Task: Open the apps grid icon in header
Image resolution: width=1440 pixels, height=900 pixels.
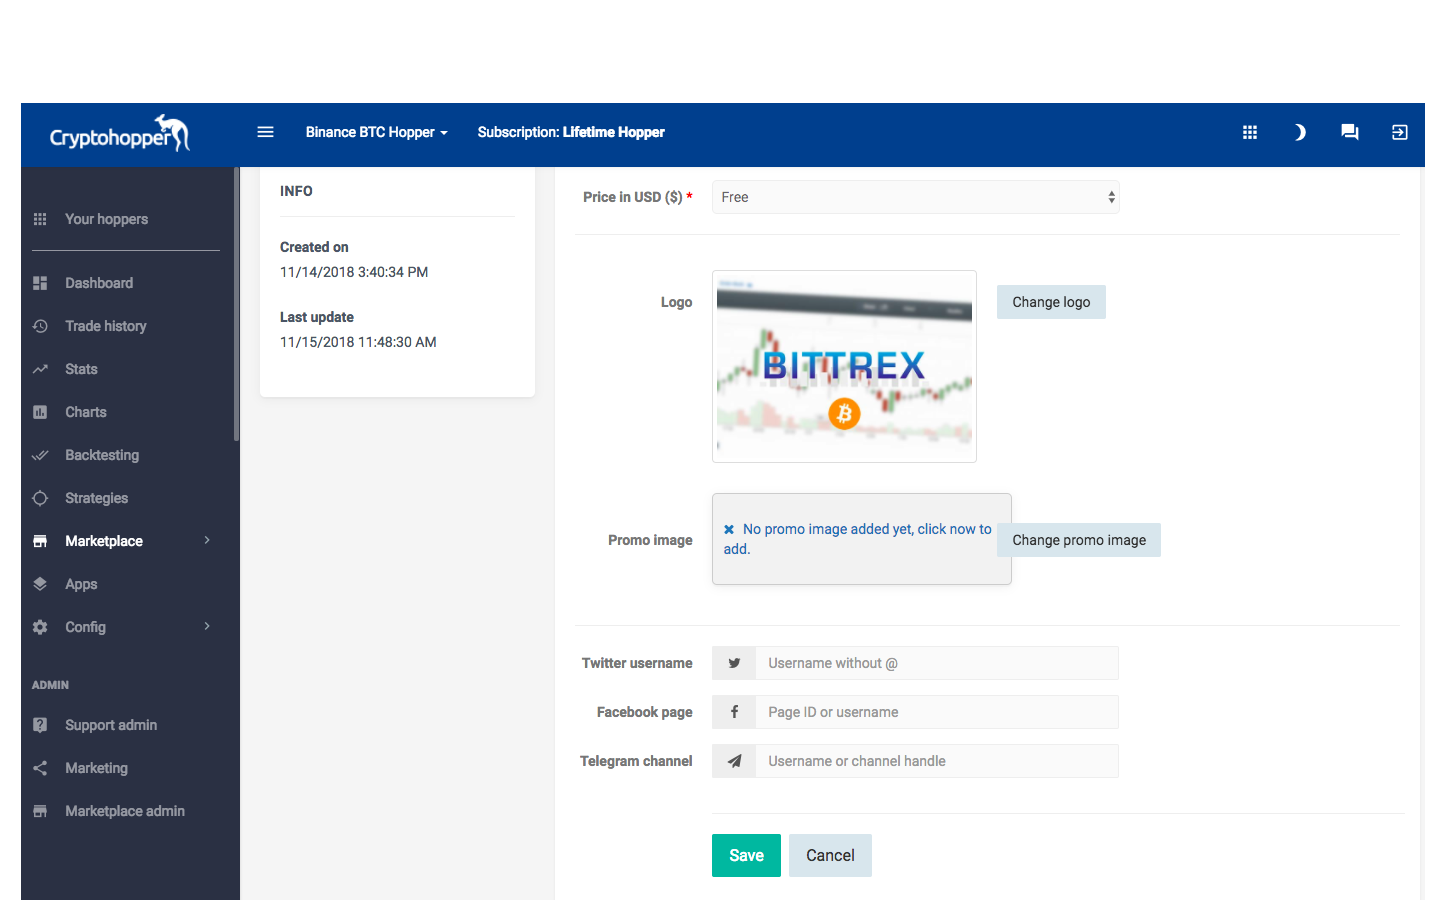Action: click(1250, 132)
